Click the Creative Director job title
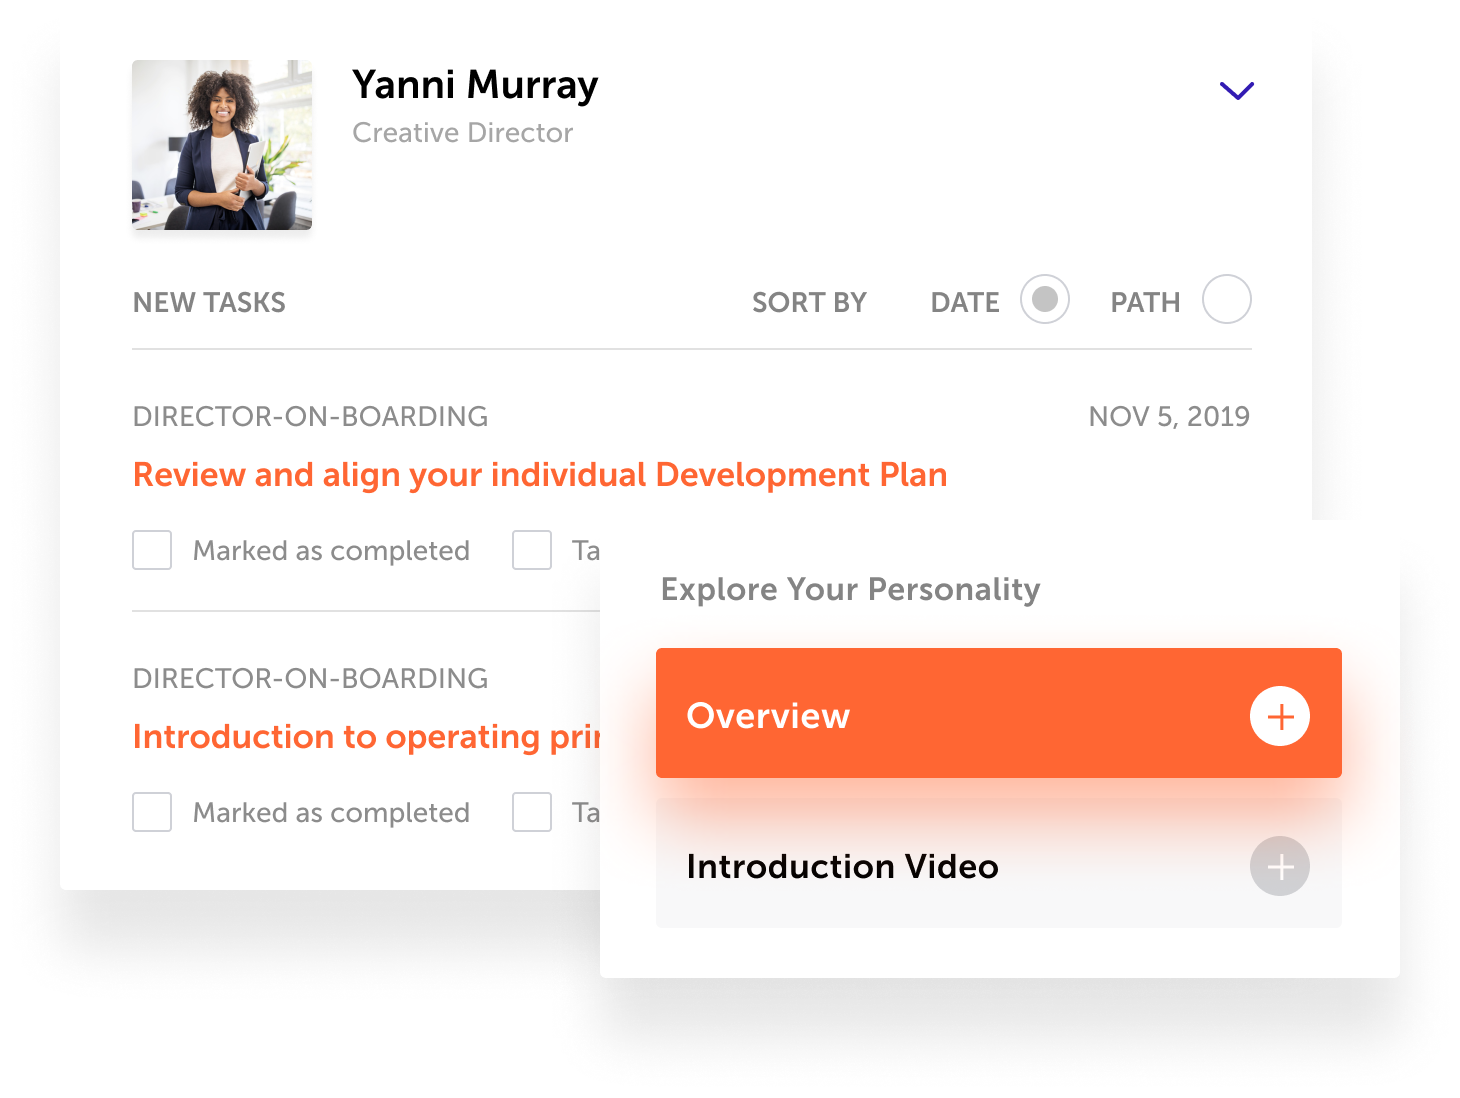The height and width of the screenshot is (1098, 1460). 462,133
